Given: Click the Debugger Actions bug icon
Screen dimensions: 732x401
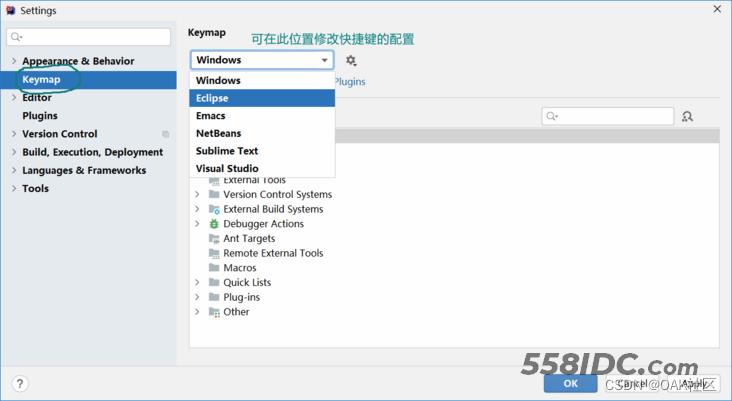Looking at the screenshot, I should tap(214, 224).
